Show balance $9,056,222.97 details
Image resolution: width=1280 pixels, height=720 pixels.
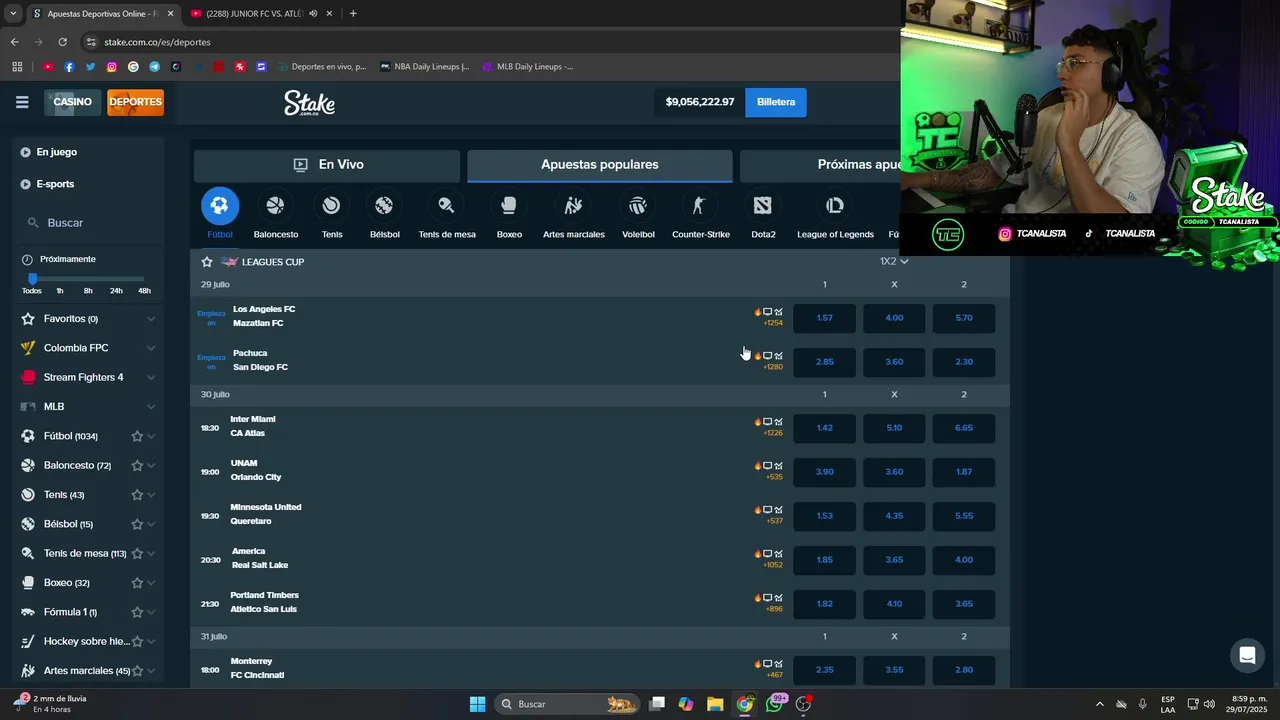700,102
